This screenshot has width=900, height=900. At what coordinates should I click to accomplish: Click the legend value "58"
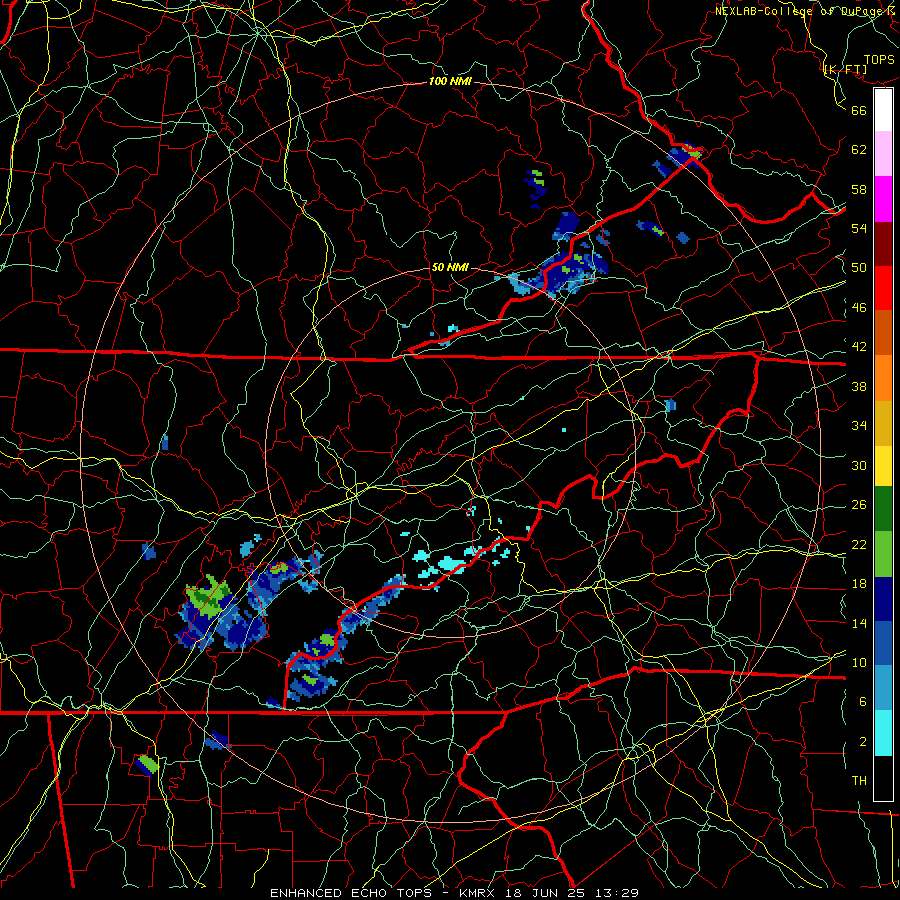tap(859, 189)
